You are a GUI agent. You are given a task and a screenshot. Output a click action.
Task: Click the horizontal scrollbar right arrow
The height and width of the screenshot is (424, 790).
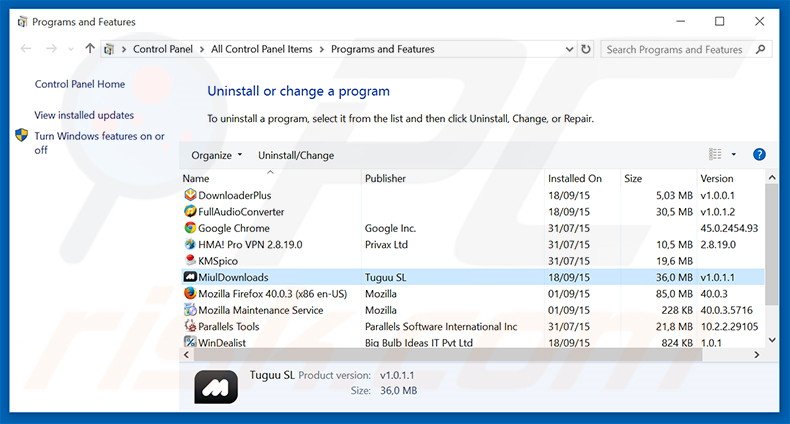[757, 355]
